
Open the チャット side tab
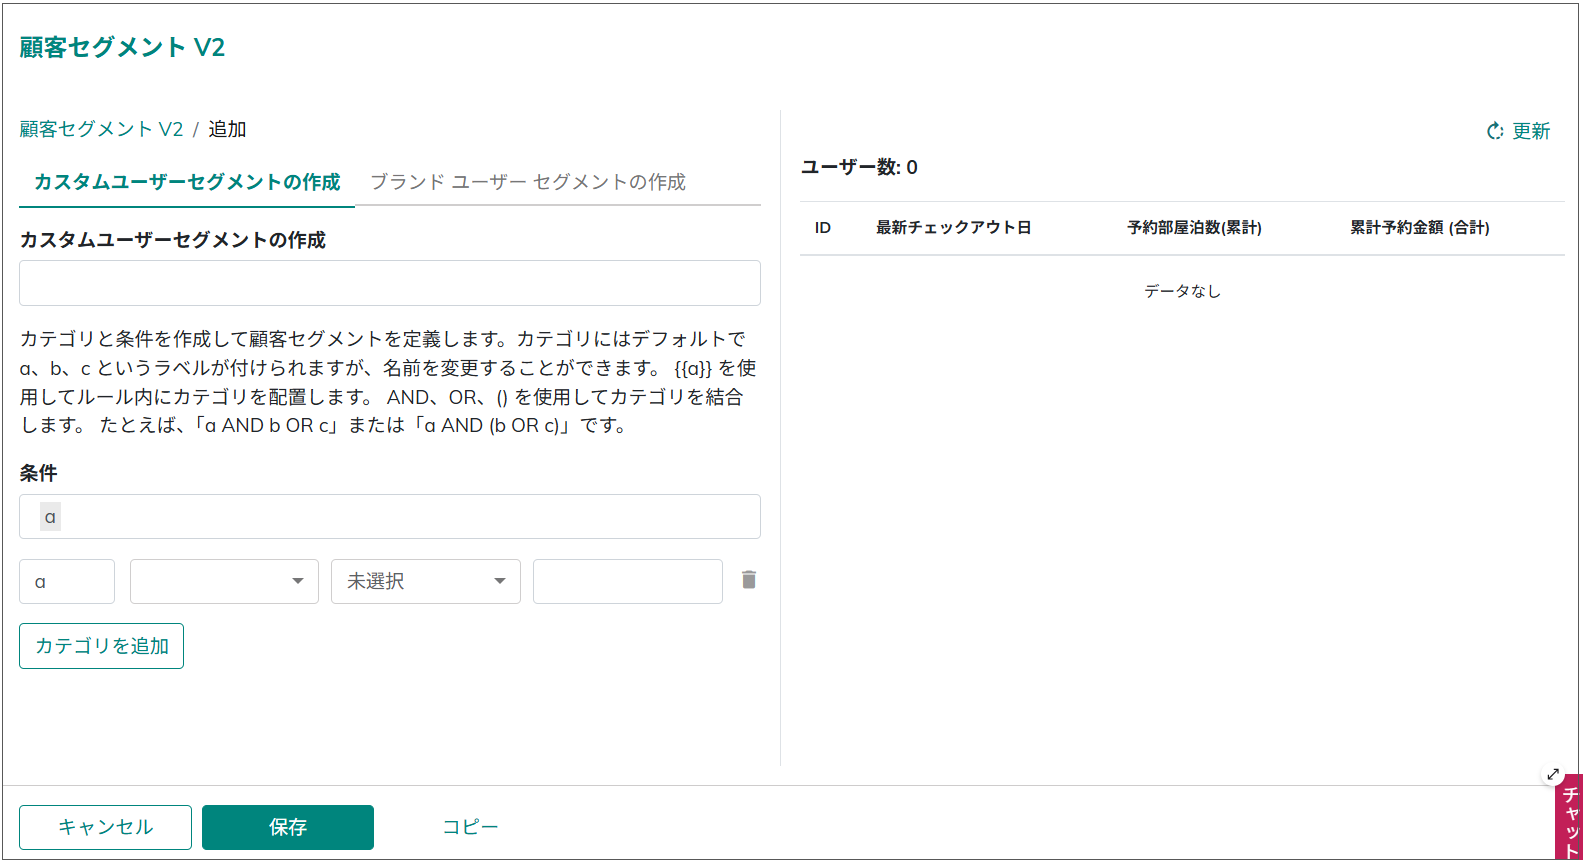tap(1571, 818)
